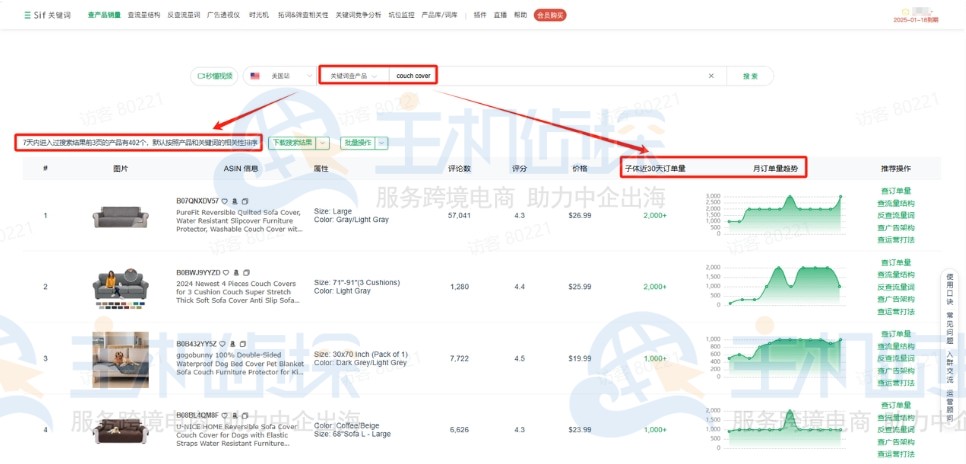
Task: Click 反查流量词 link in row 2
Action: (x=896, y=287)
